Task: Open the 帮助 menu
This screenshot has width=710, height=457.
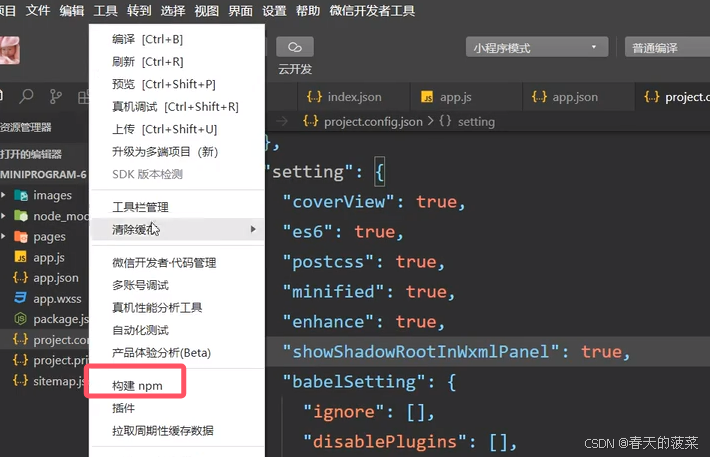Action: [308, 10]
